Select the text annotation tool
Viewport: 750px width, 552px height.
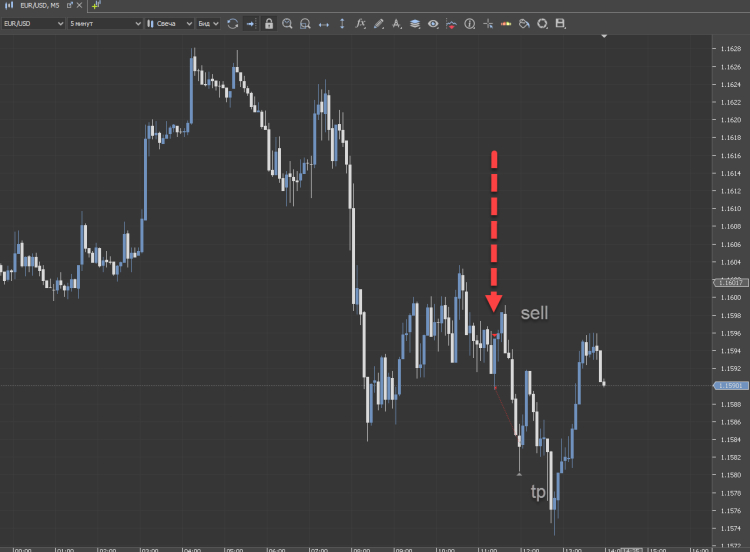(x=397, y=23)
